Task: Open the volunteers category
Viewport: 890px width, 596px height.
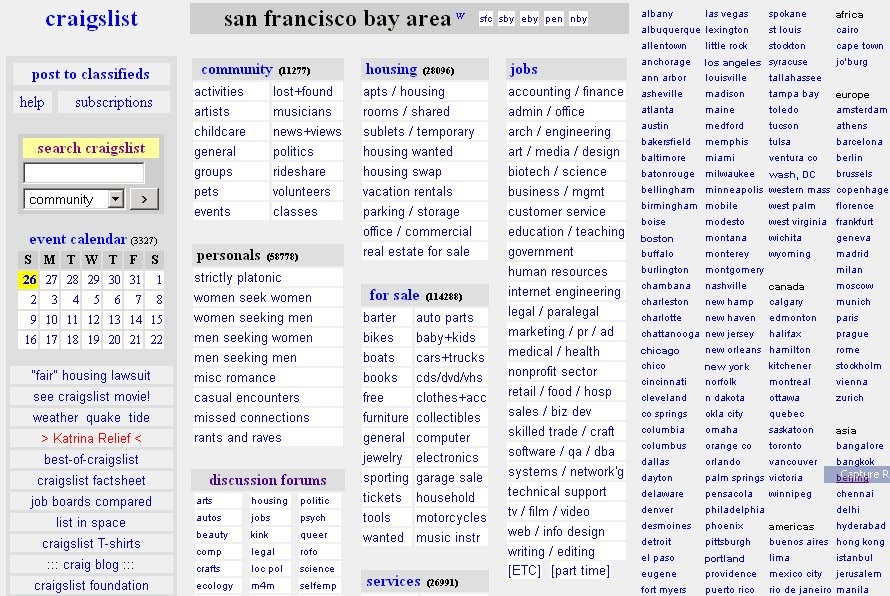Action: 301,191
